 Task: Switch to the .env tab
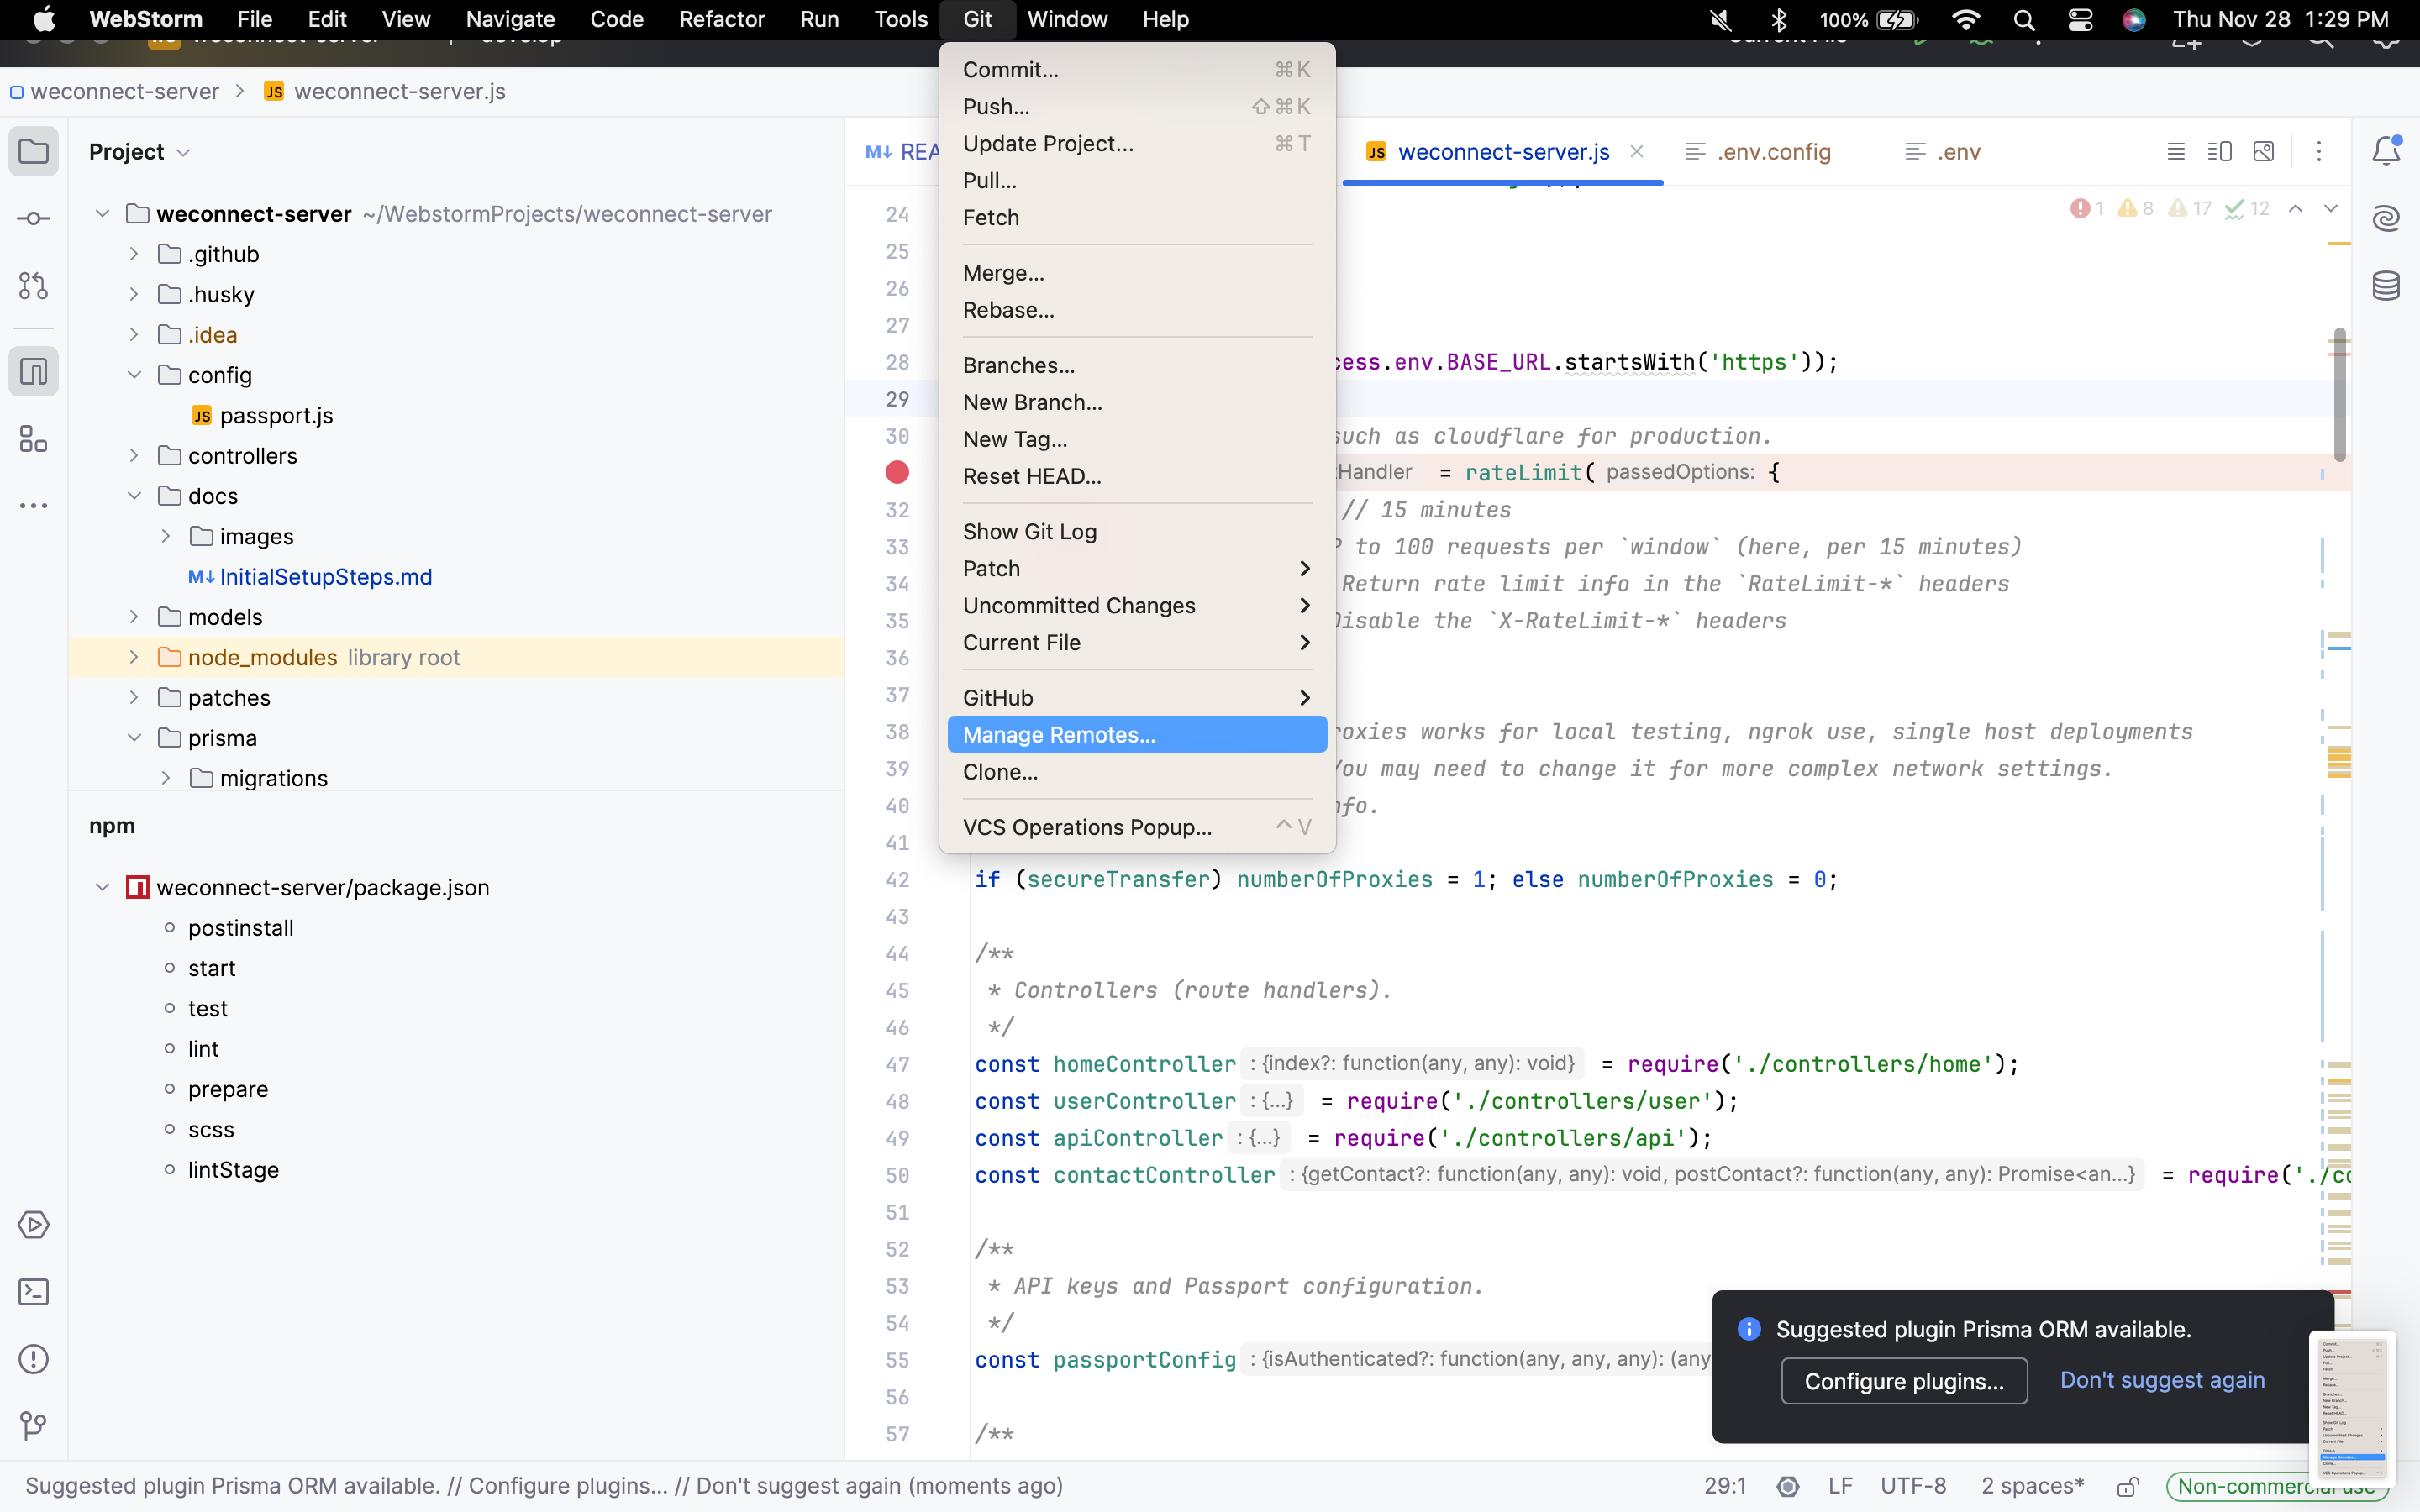pyautogui.click(x=1953, y=151)
